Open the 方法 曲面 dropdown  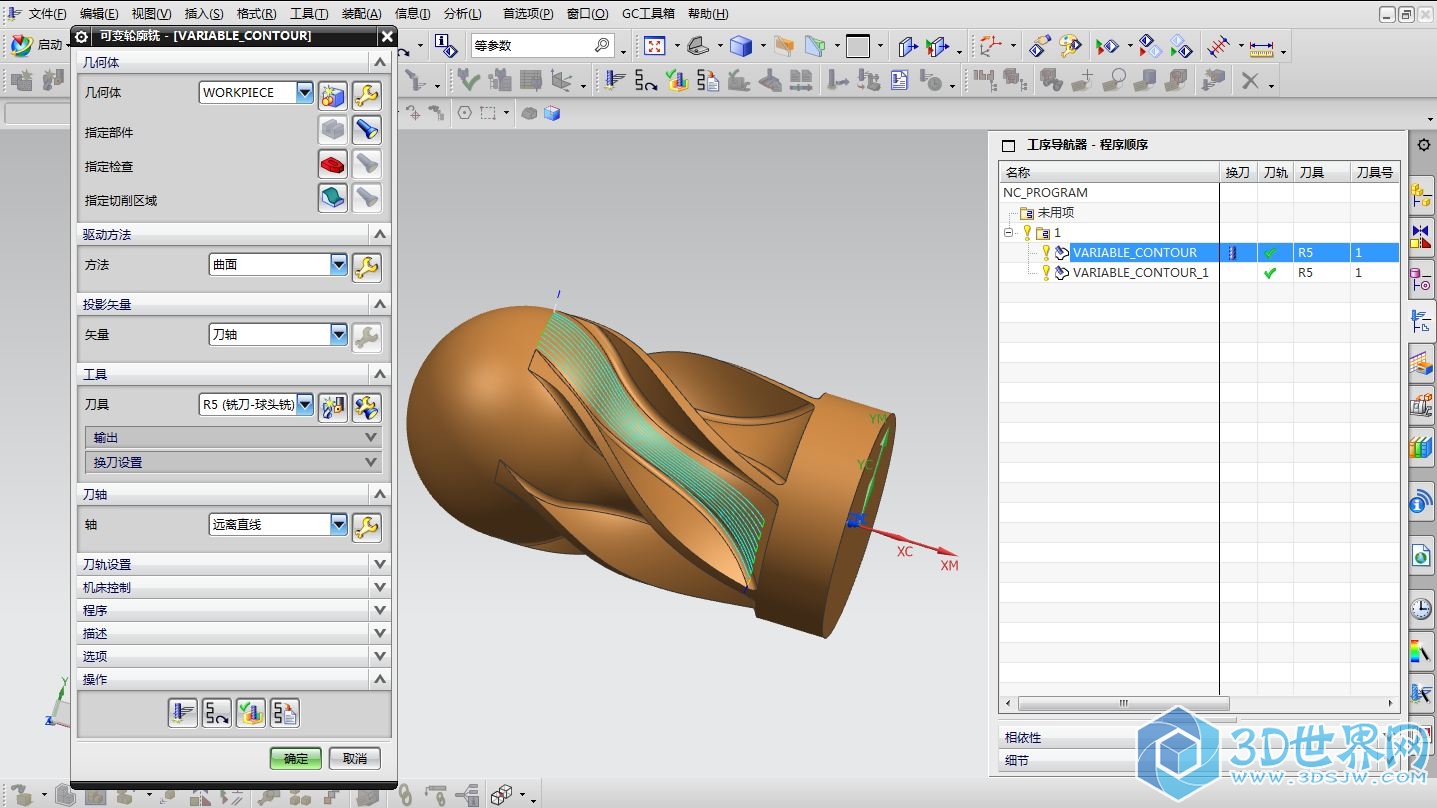click(x=338, y=264)
